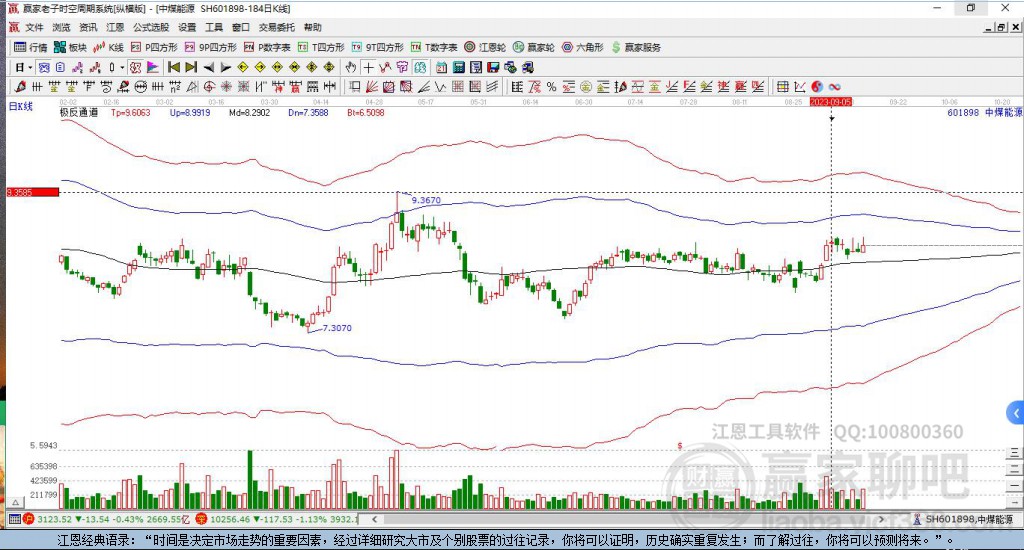
Task: Open the P数字表 tool
Action: click(x=267, y=47)
